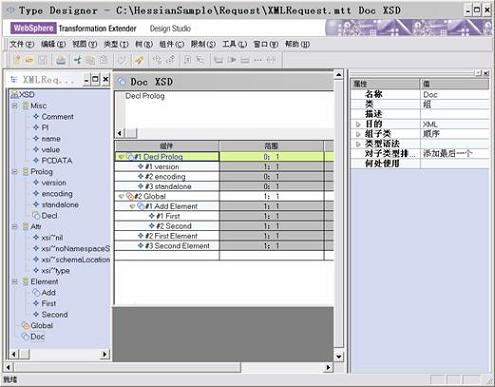Click the Global group icon in tree
495x387 pixels.
pos(25,325)
